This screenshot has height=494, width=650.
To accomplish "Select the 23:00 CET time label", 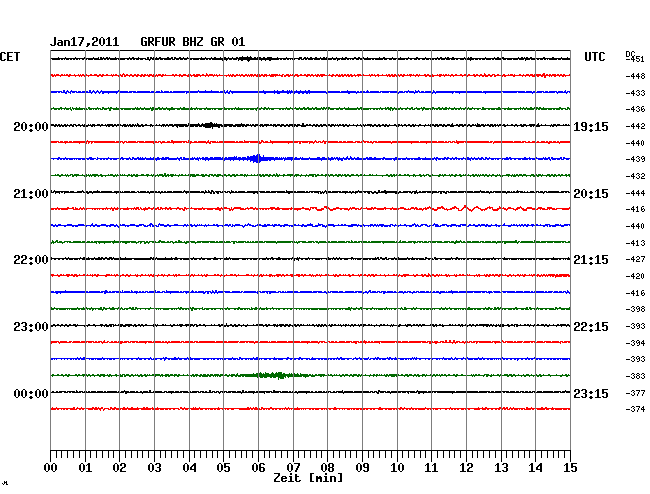I will (31, 327).
